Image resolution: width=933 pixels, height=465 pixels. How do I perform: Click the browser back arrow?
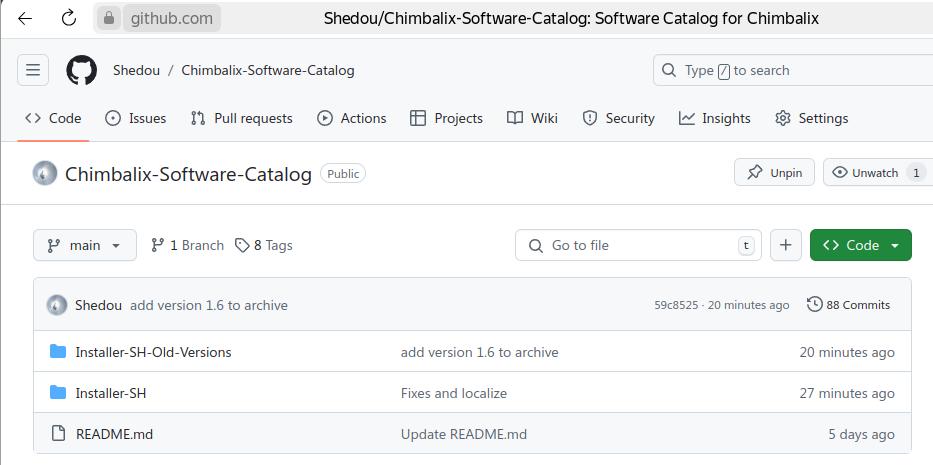coord(25,18)
